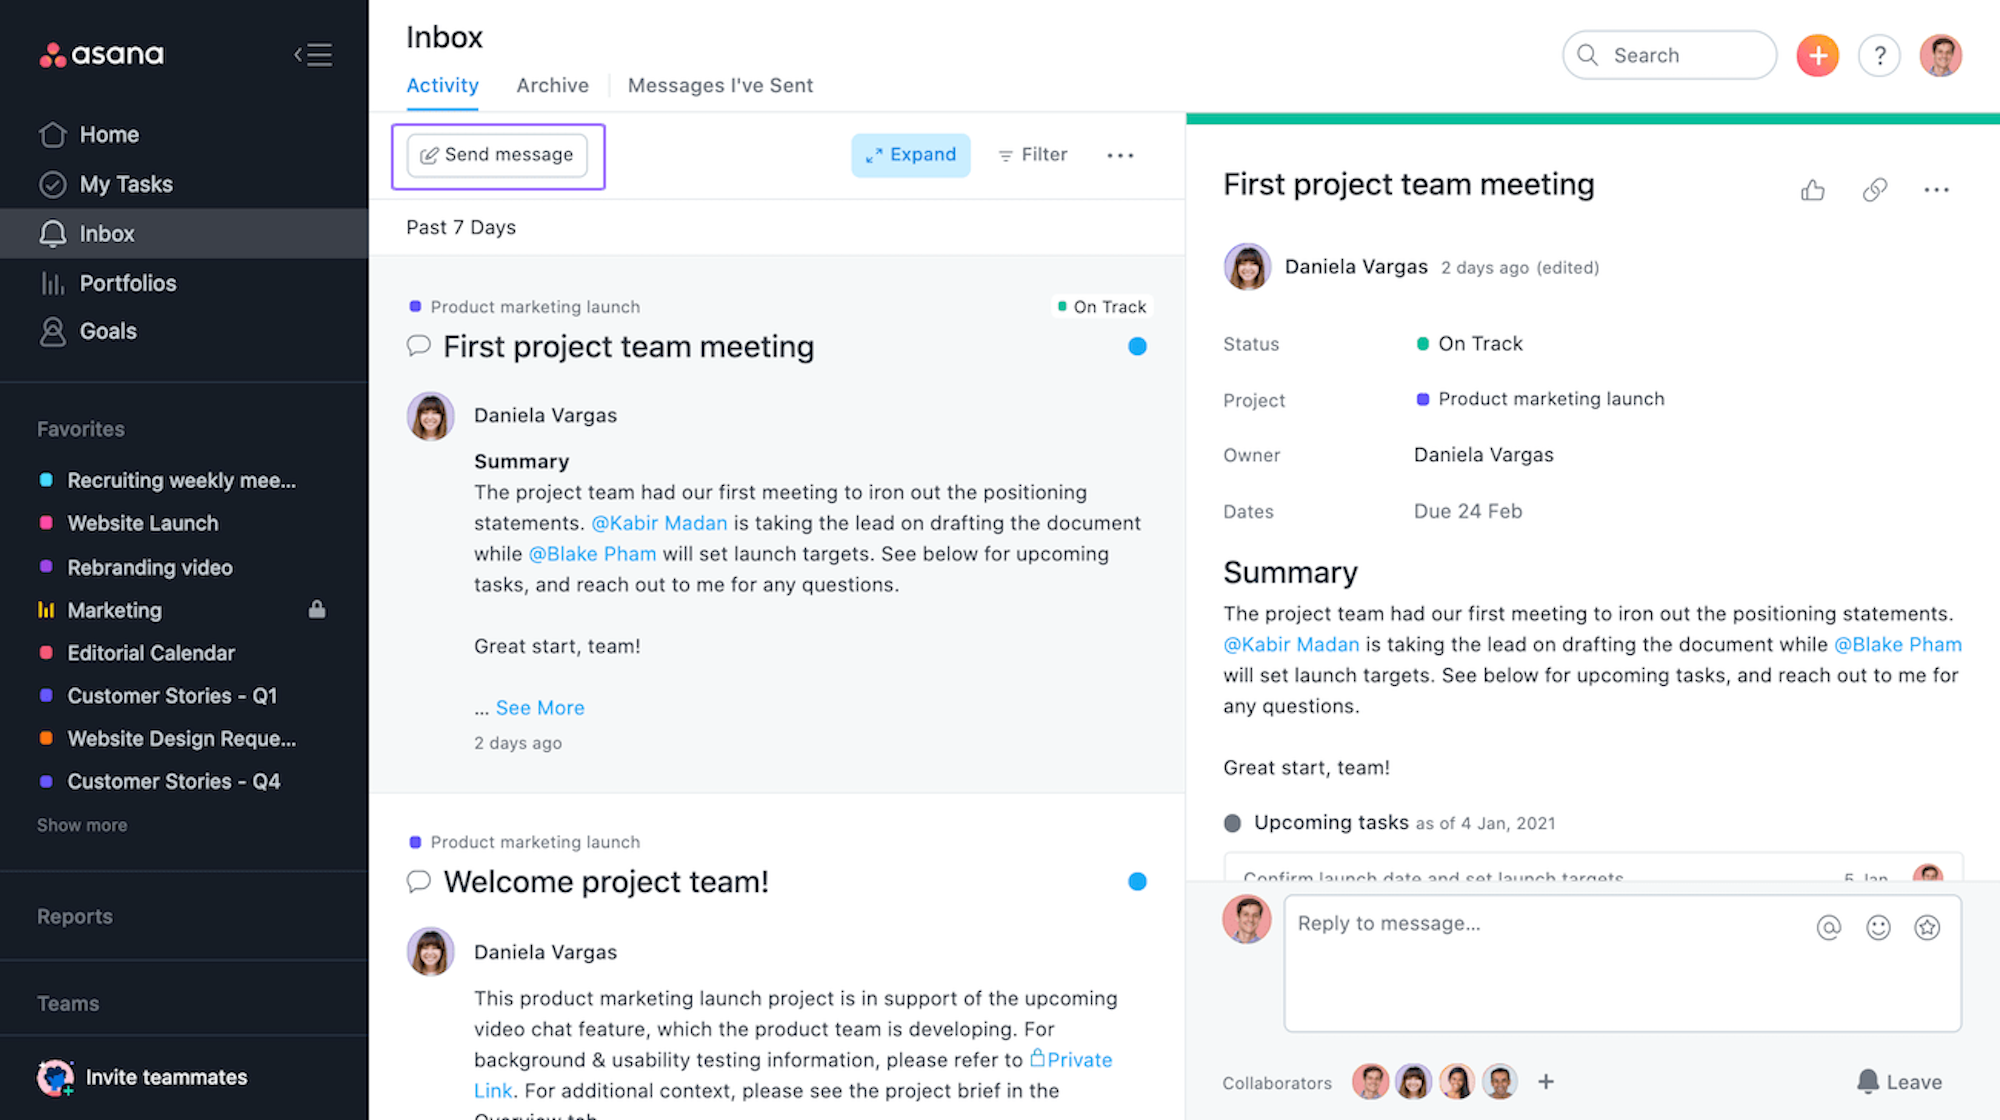The width and height of the screenshot is (2000, 1120).
Task: Click the three-dot overflow menu icon
Action: (x=1121, y=153)
